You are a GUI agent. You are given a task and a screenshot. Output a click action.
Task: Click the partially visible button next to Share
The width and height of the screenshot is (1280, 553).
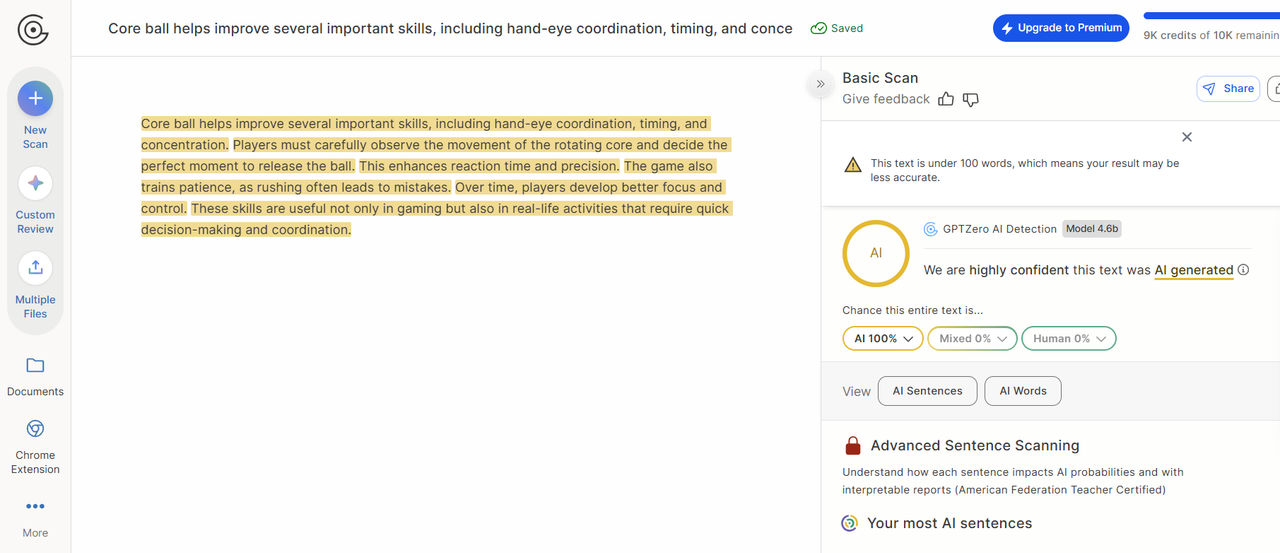(1274, 88)
